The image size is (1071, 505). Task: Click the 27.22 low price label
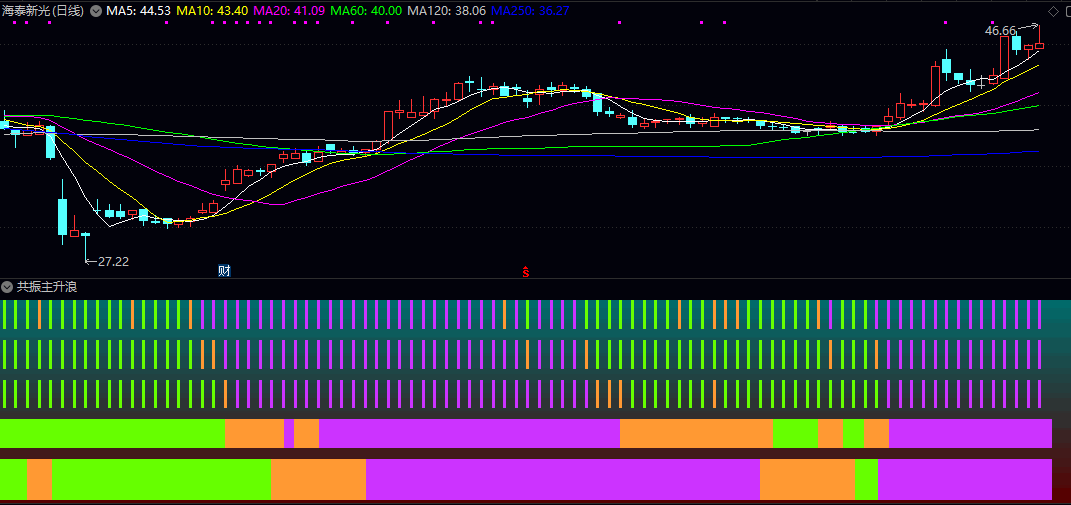point(113,261)
